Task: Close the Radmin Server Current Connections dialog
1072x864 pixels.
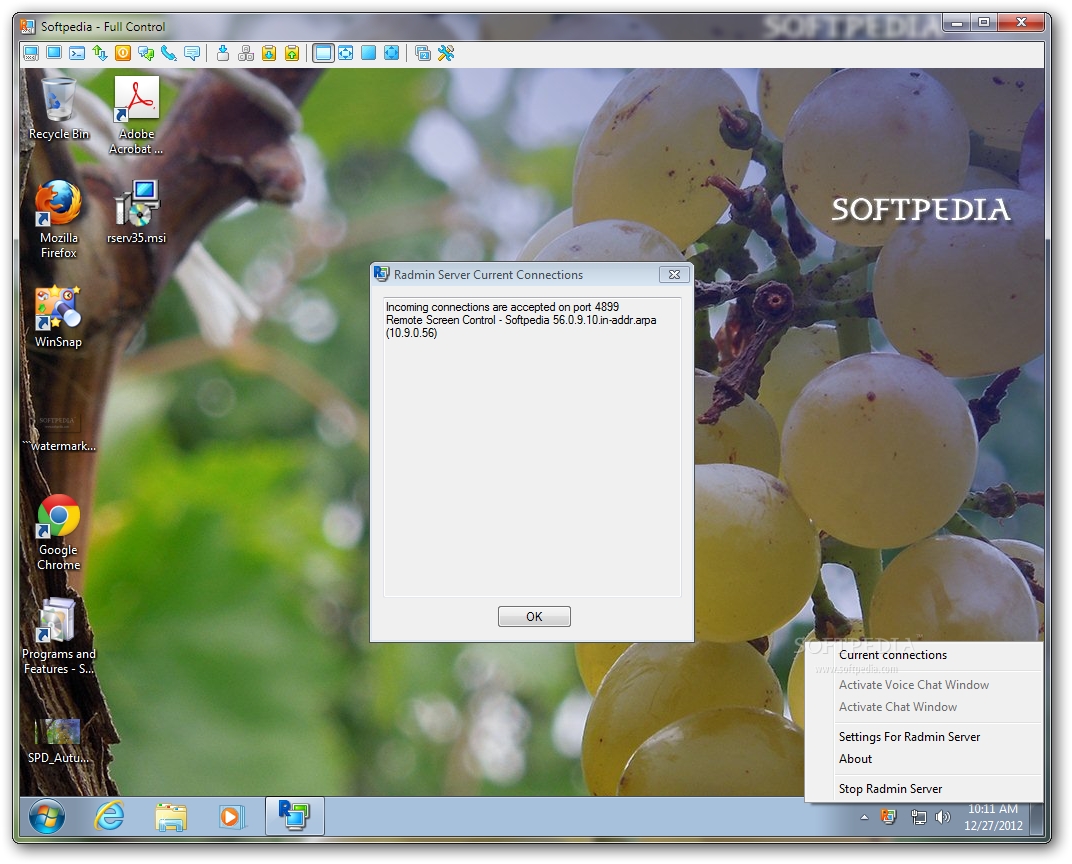Action: tap(674, 275)
